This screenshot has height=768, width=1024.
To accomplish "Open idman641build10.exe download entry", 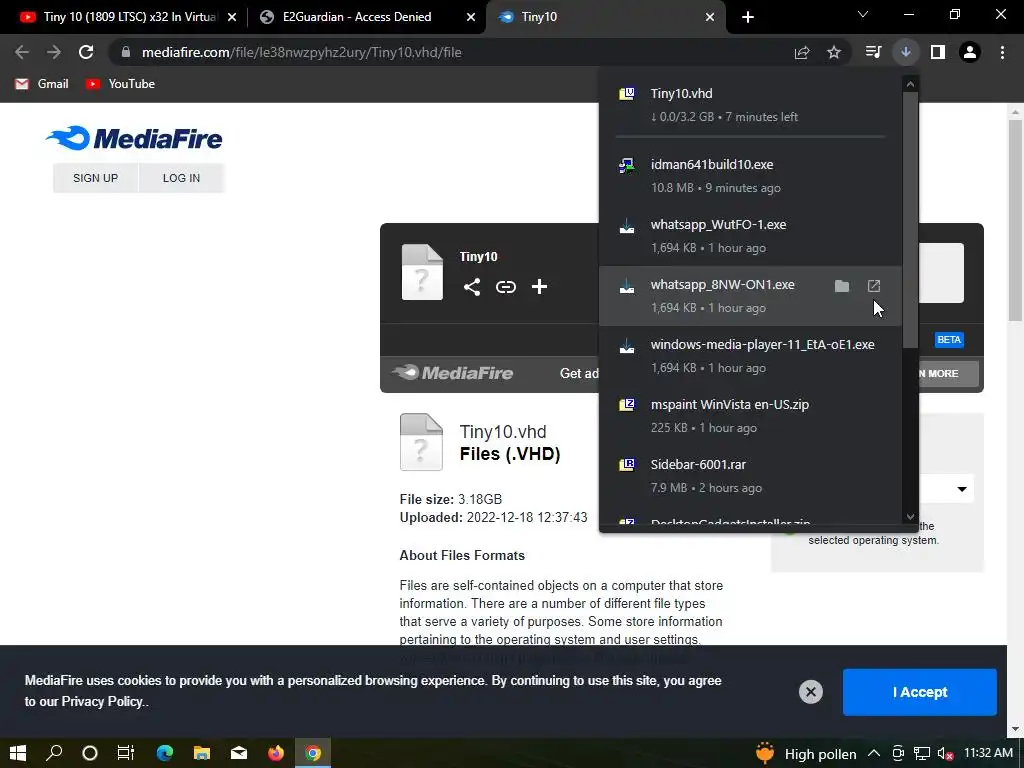I will pos(750,176).
